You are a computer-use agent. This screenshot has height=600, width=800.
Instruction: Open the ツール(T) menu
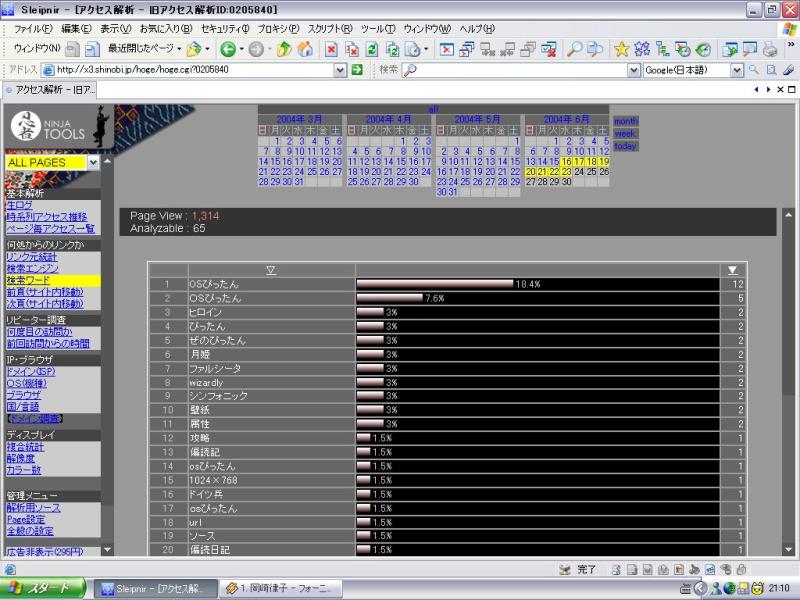[x=378, y=29]
